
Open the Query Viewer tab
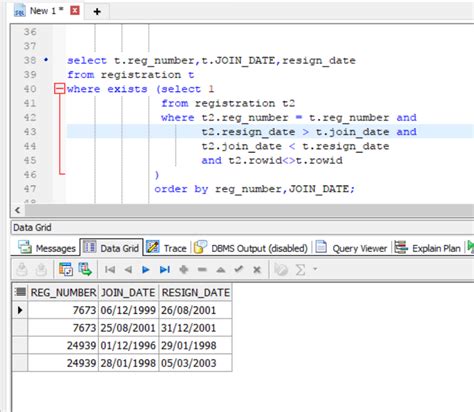[351, 248]
